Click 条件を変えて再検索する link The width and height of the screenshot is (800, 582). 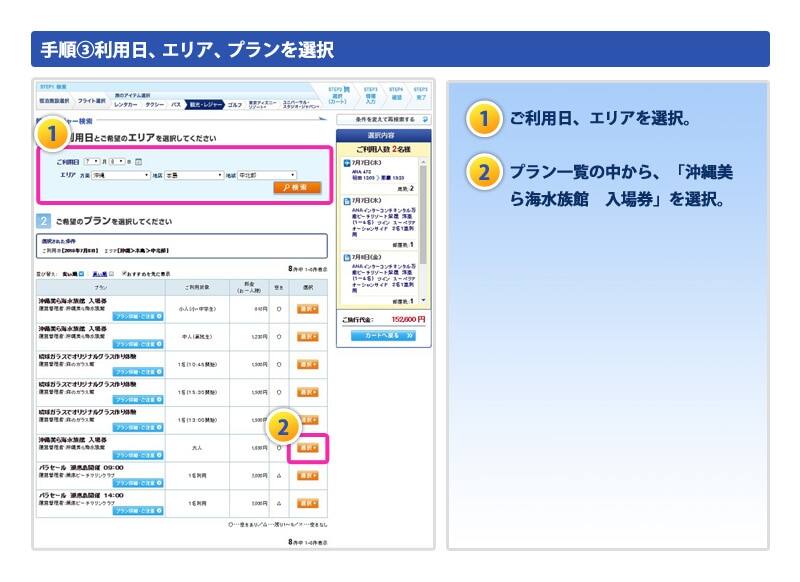tap(383, 118)
